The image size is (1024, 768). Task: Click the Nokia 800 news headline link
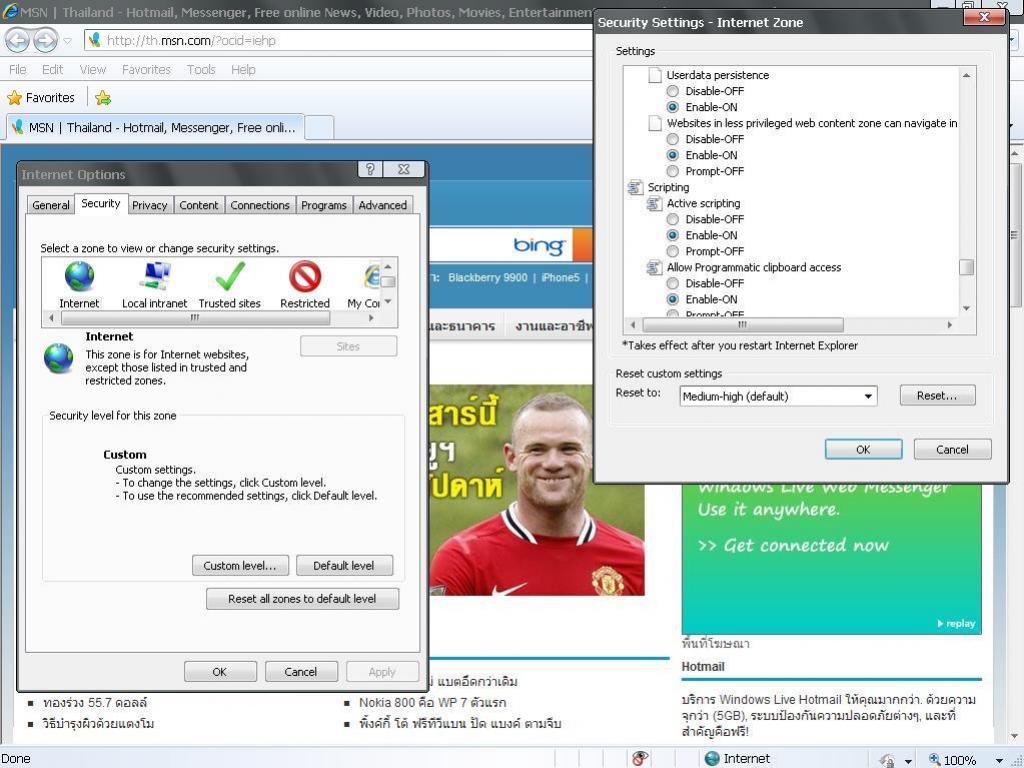[x=432, y=703]
